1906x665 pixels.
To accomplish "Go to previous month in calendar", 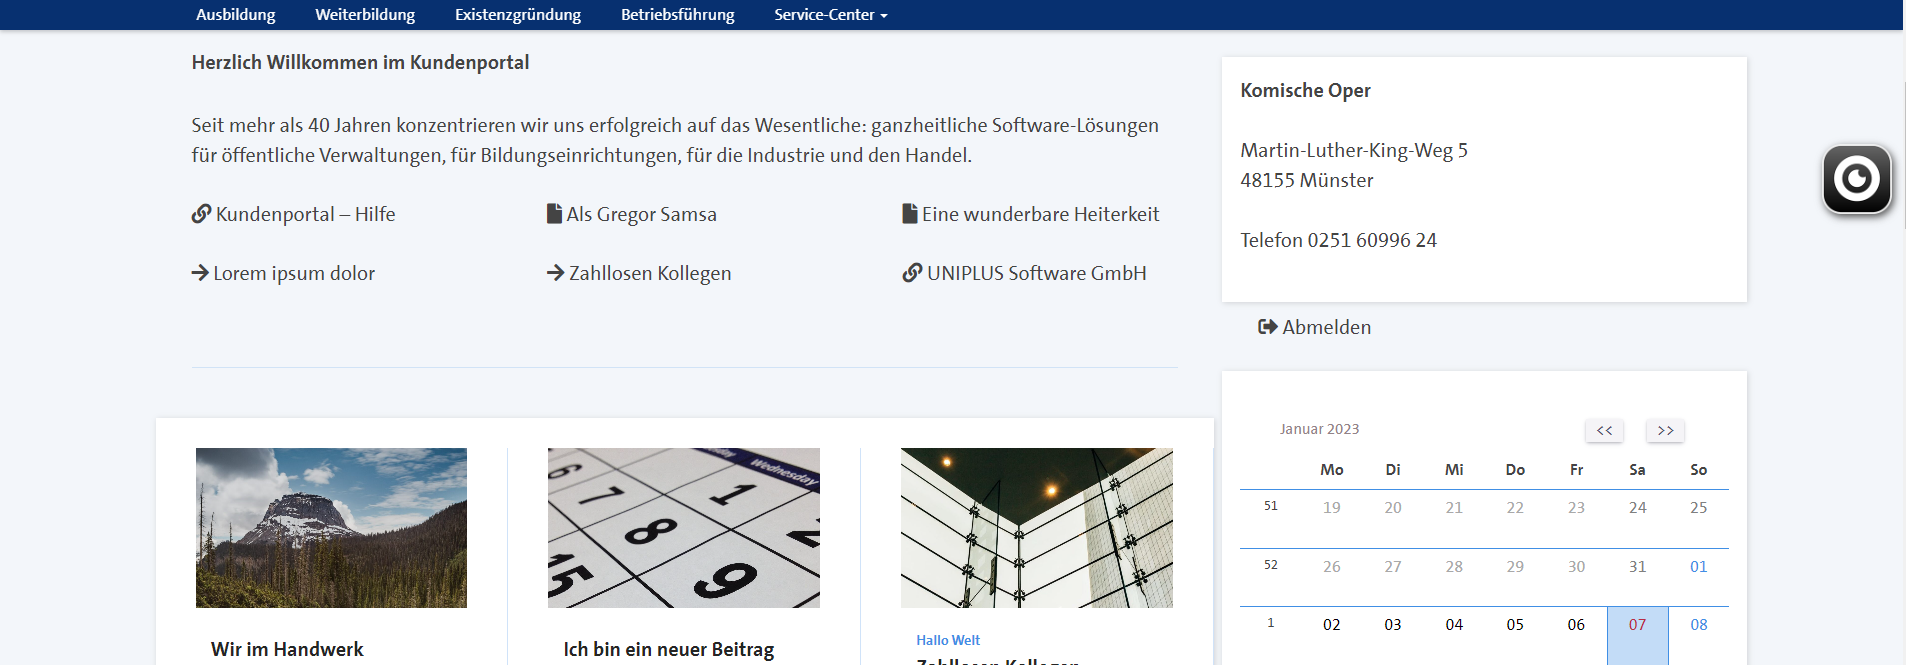I will [1604, 430].
